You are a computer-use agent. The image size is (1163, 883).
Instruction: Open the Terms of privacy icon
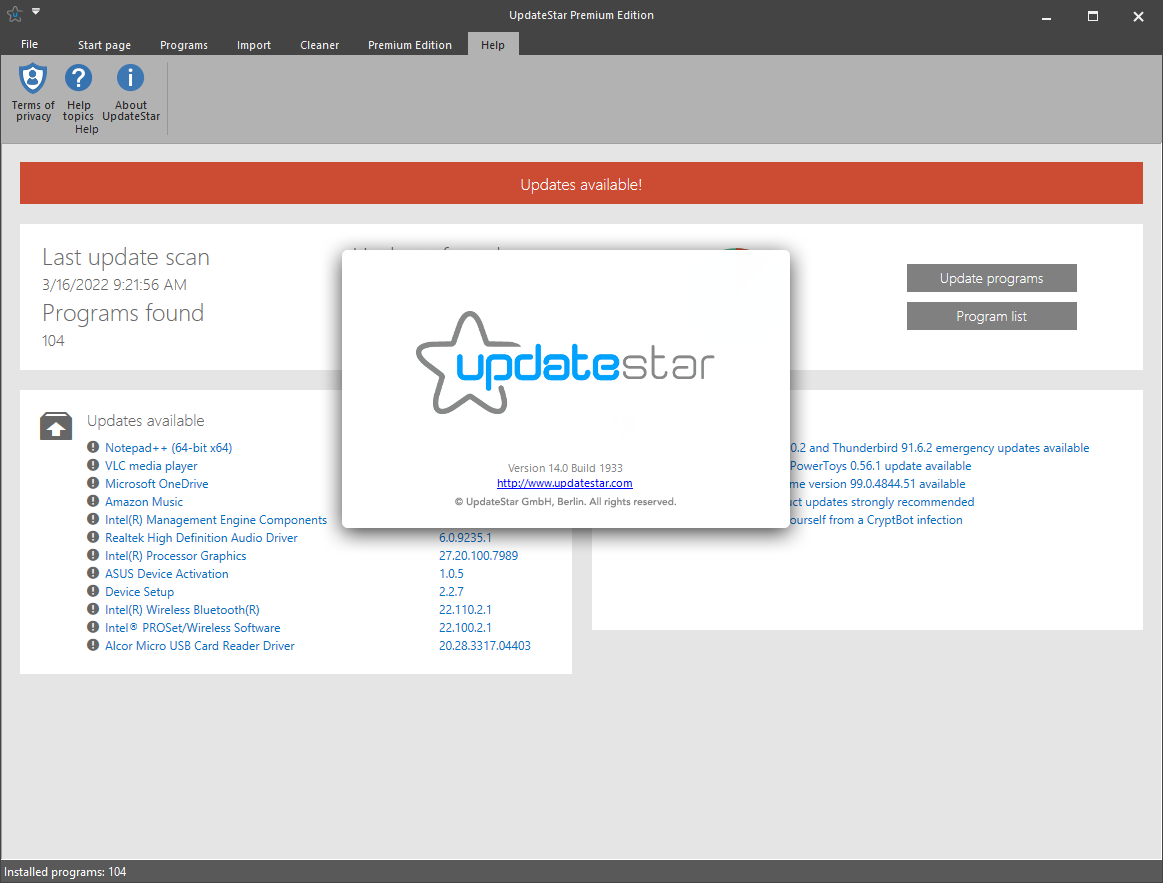(x=33, y=78)
